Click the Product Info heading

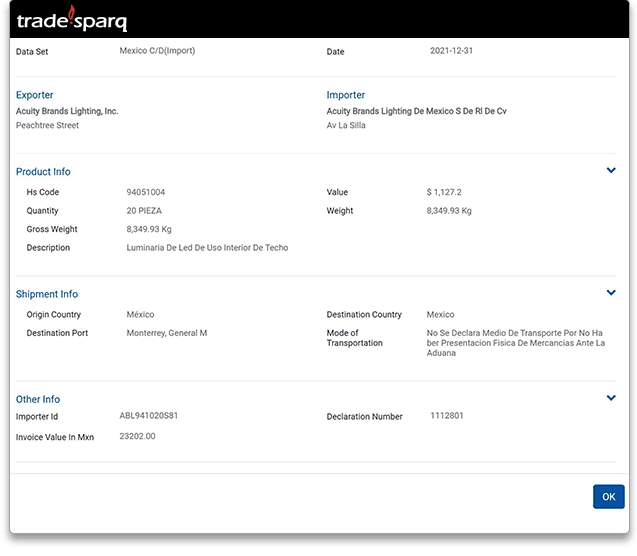click(x=43, y=171)
